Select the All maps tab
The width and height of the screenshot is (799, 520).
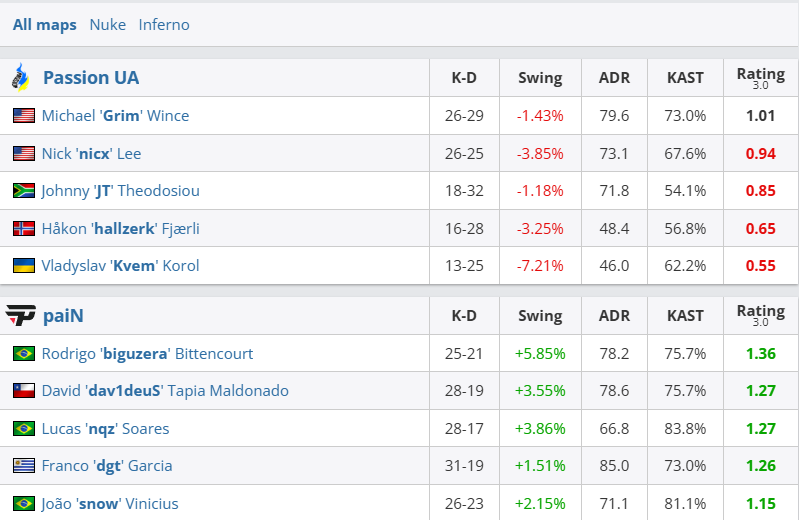(44, 25)
